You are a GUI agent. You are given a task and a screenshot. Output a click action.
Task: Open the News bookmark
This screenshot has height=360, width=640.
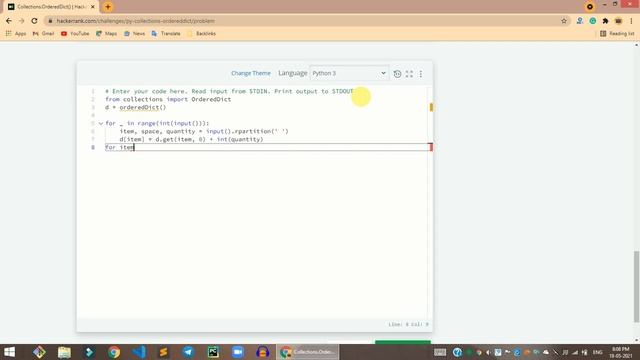tap(134, 33)
